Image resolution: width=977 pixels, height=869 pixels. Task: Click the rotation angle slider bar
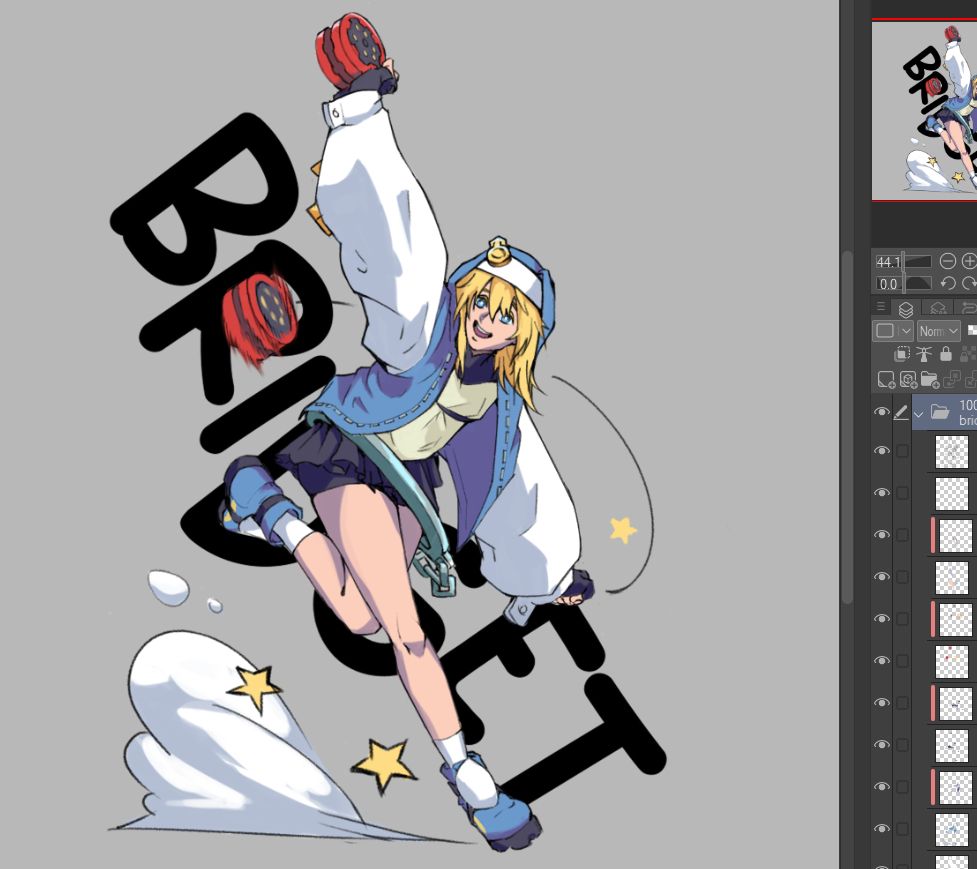click(918, 284)
